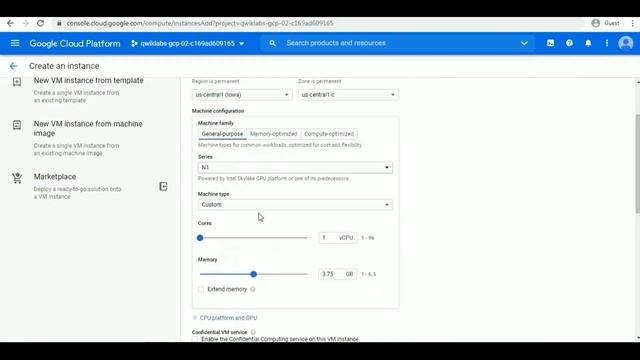Screen dimensions: 640x360
Task: Open the Region dropdown us-central1 (Iowa)
Action: pos(242,95)
